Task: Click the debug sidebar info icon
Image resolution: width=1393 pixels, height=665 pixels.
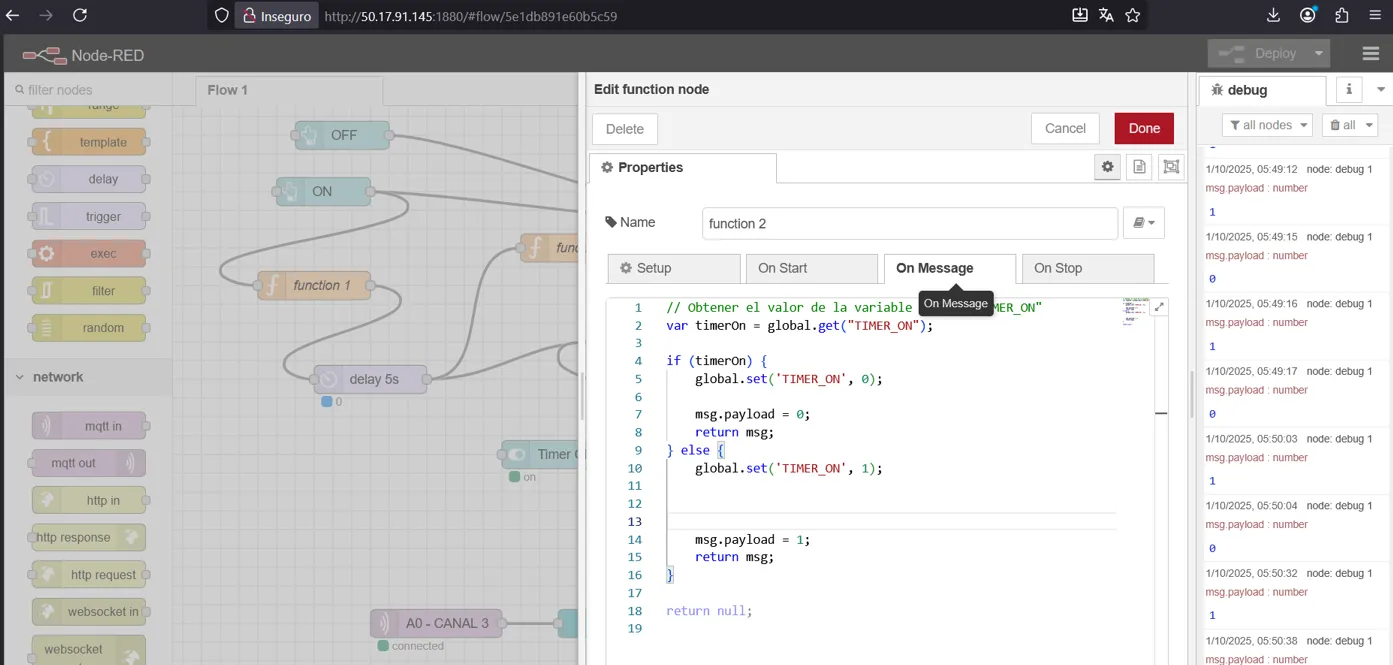Action: pos(1348,90)
